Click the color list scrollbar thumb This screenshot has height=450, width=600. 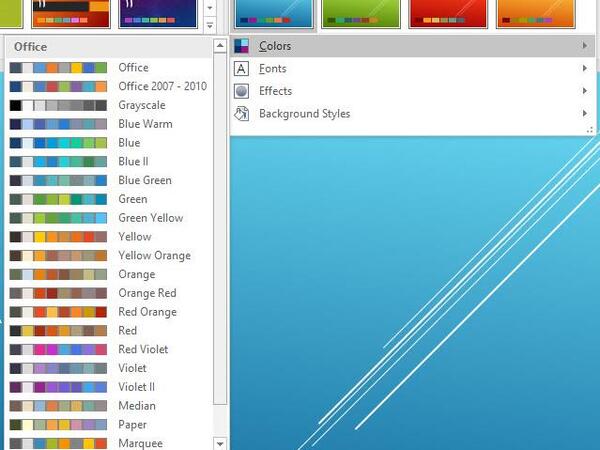[x=220, y=229]
